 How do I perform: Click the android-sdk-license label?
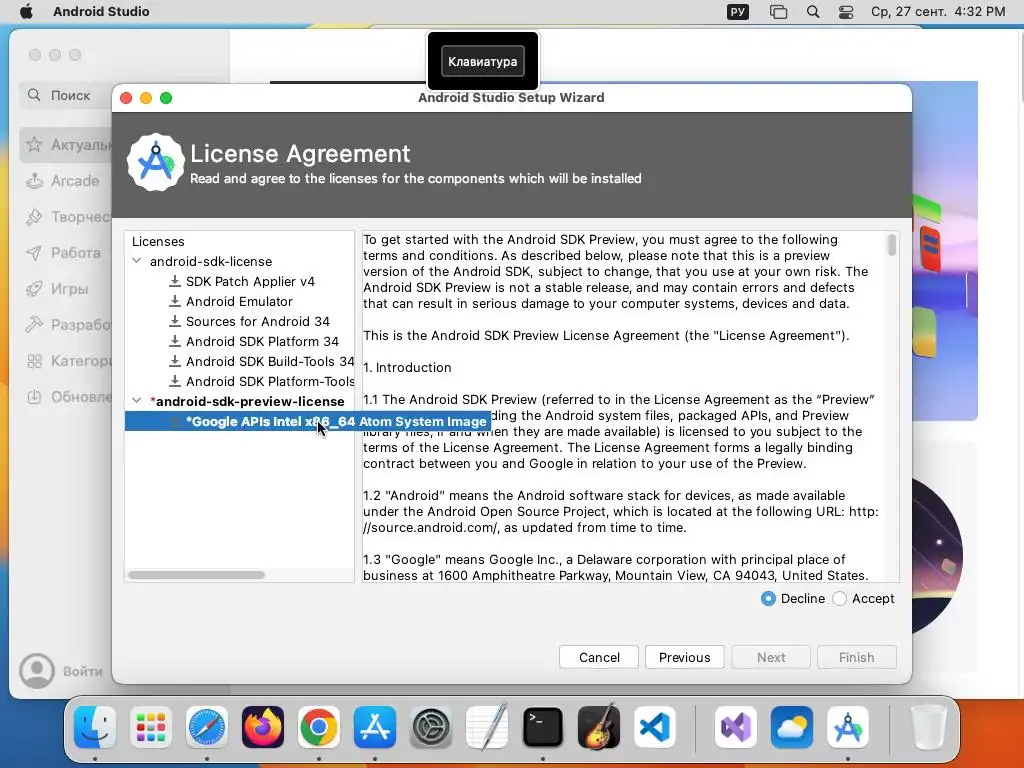point(211,261)
